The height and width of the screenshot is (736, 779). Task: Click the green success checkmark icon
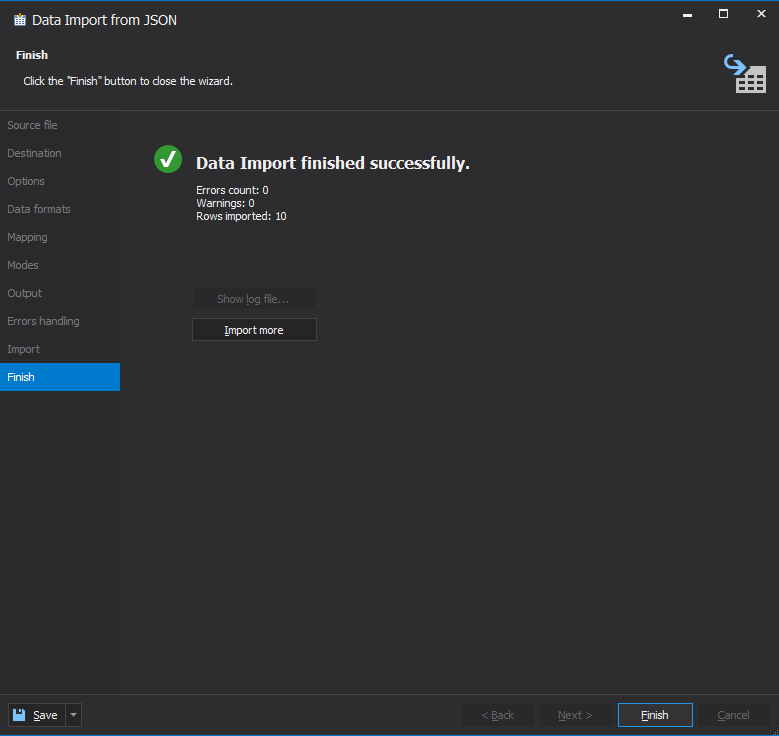[168, 159]
